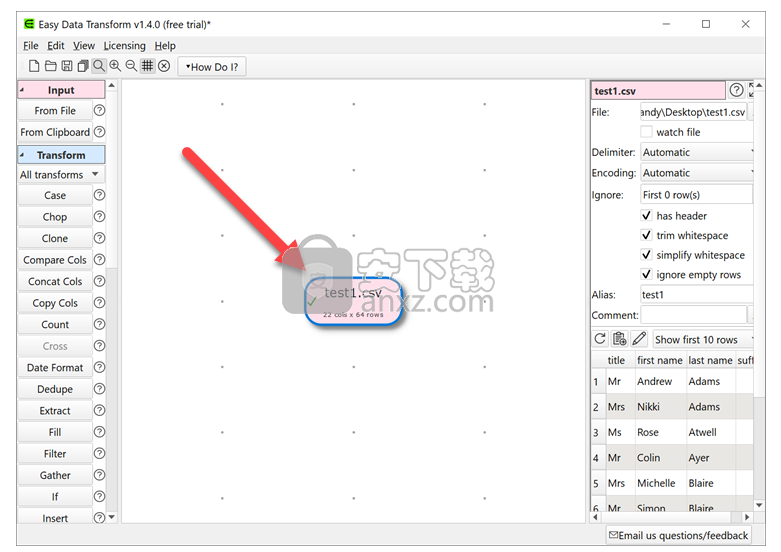Open the Help menu
781x552 pixels.
pyautogui.click(x=165, y=46)
